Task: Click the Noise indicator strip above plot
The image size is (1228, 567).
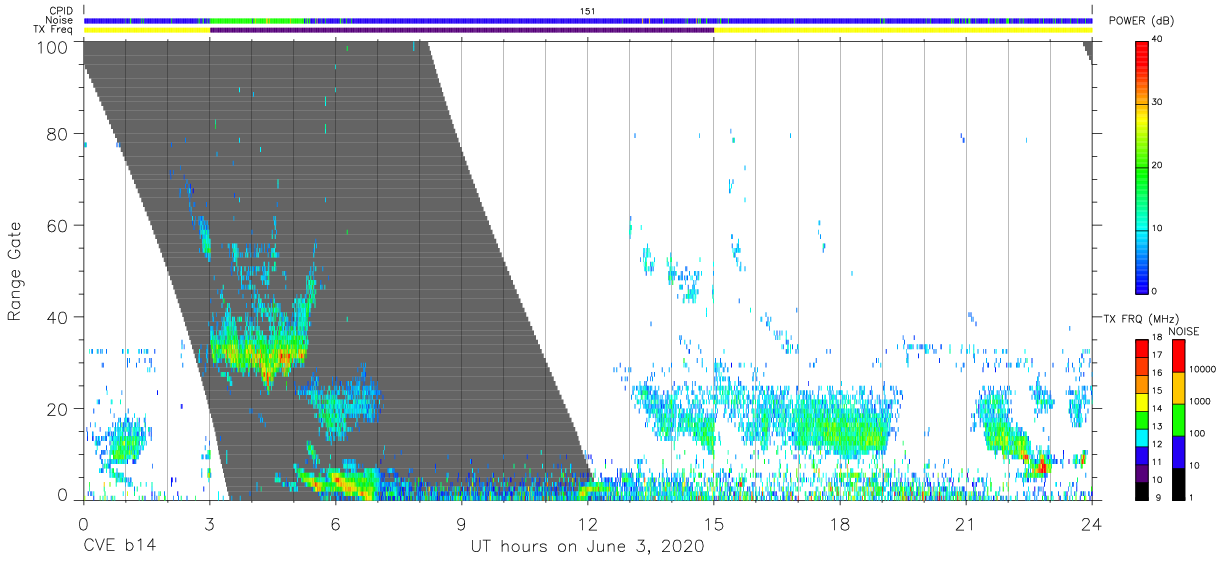Action: (588, 20)
